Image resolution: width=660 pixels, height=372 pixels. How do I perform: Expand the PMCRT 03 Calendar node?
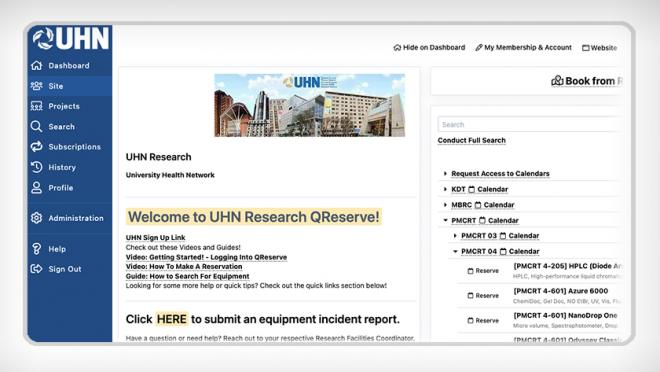pos(455,236)
